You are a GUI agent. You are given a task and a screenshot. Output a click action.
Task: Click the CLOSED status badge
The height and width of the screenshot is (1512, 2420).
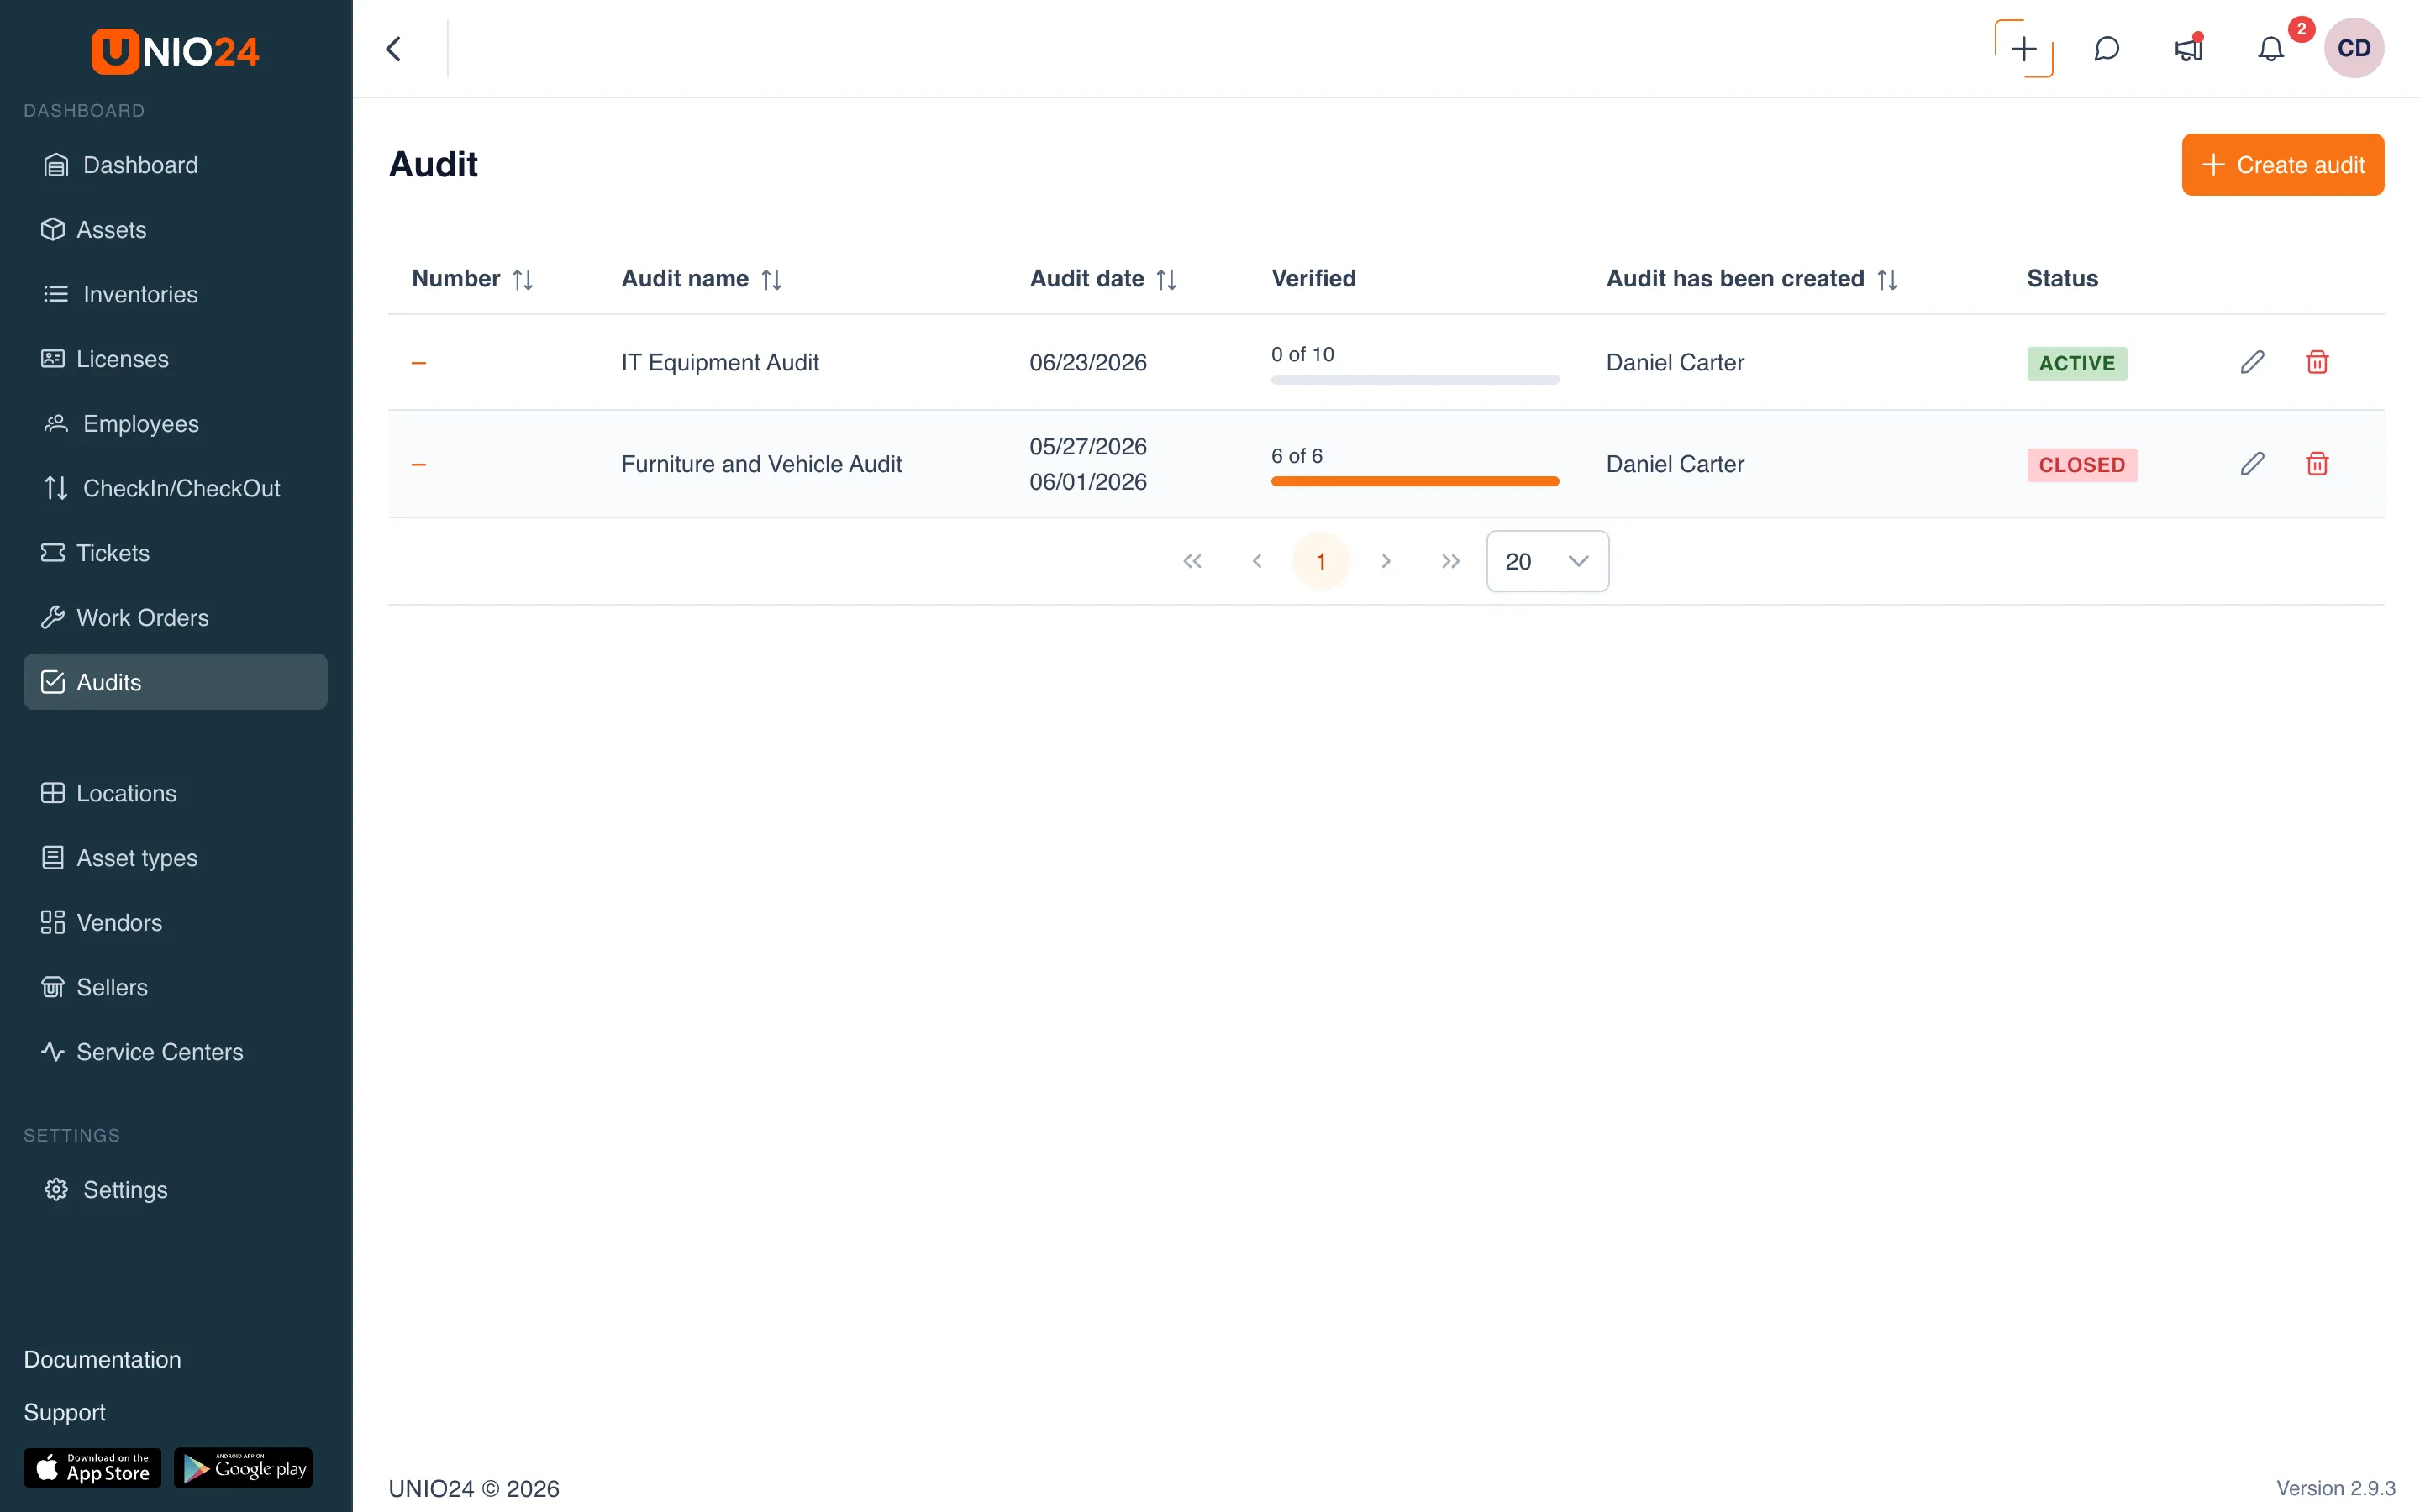(2081, 465)
